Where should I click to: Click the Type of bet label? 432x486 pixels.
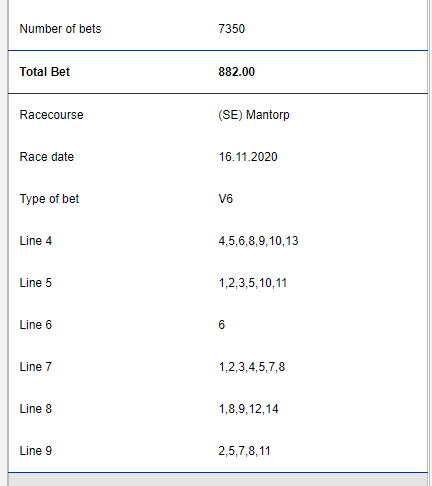(49, 199)
